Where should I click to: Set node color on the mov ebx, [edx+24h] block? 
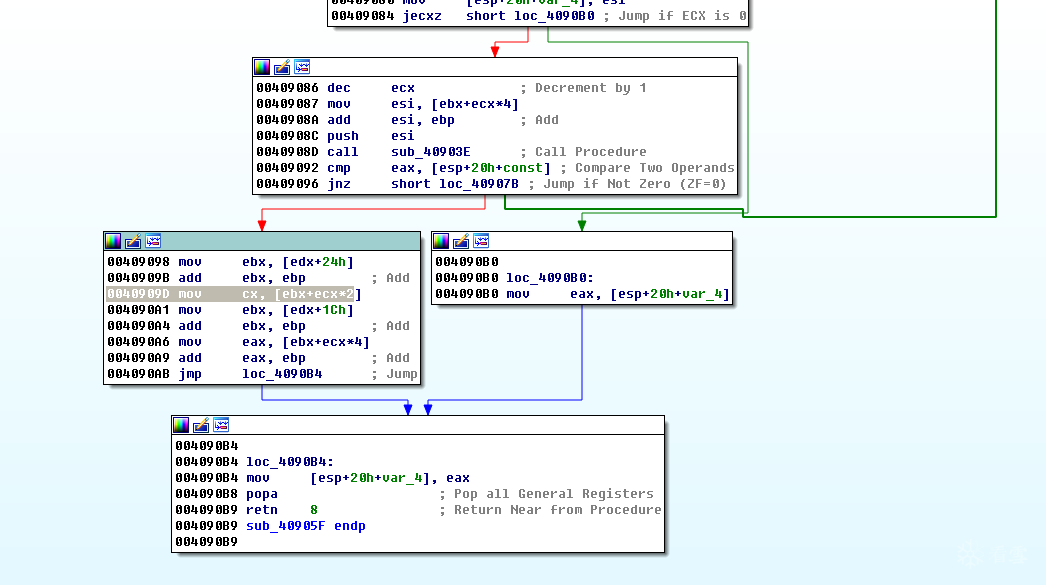[x=113, y=241]
